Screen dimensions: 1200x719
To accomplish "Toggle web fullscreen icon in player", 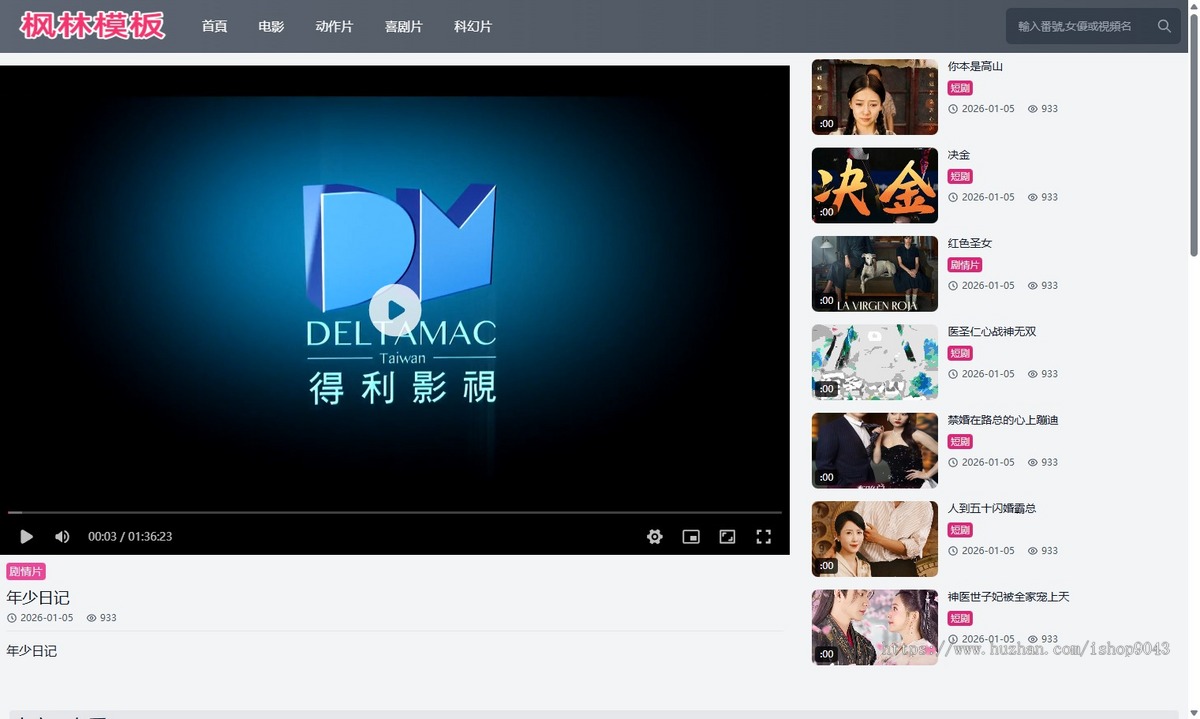I will pyautogui.click(x=727, y=537).
